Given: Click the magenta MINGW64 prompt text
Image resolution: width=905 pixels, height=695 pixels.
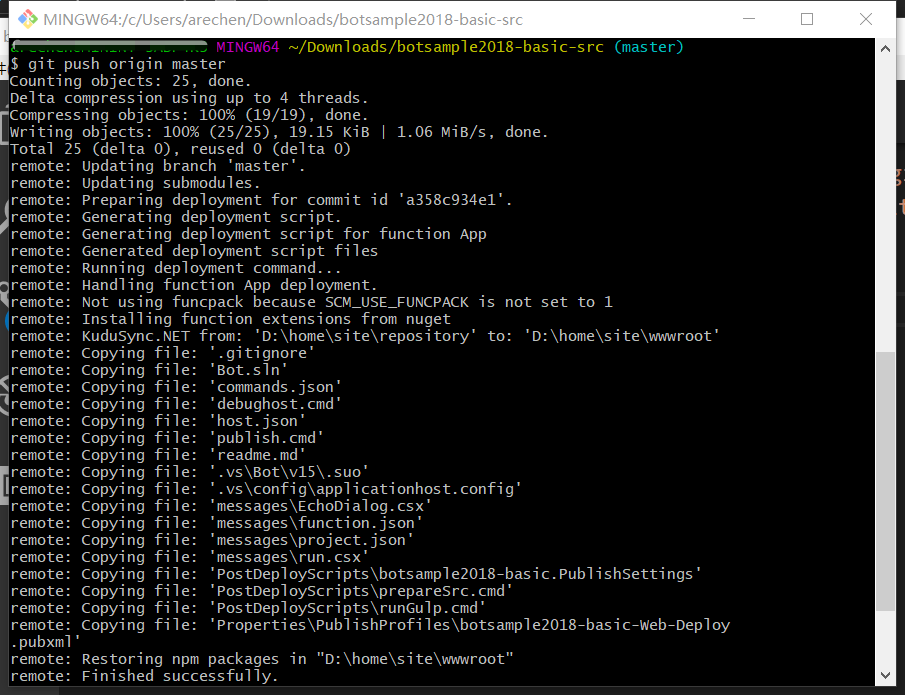Looking at the screenshot, I should pos(252,47).
